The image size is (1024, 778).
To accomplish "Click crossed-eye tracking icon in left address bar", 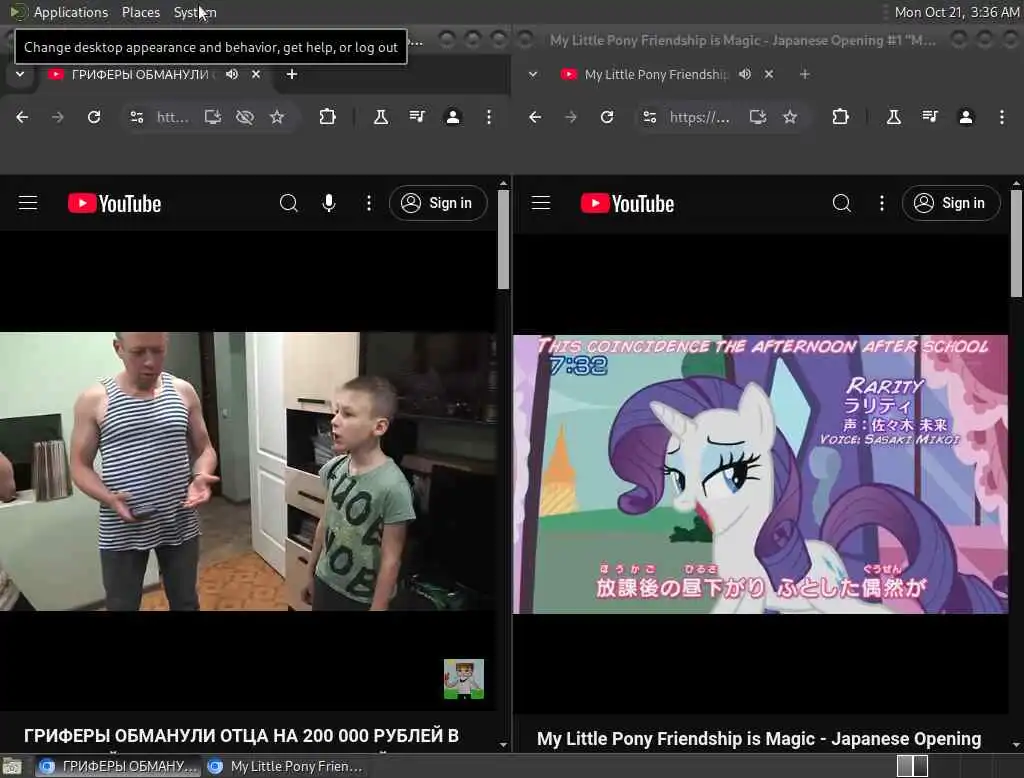I will [x=245, y=117].
